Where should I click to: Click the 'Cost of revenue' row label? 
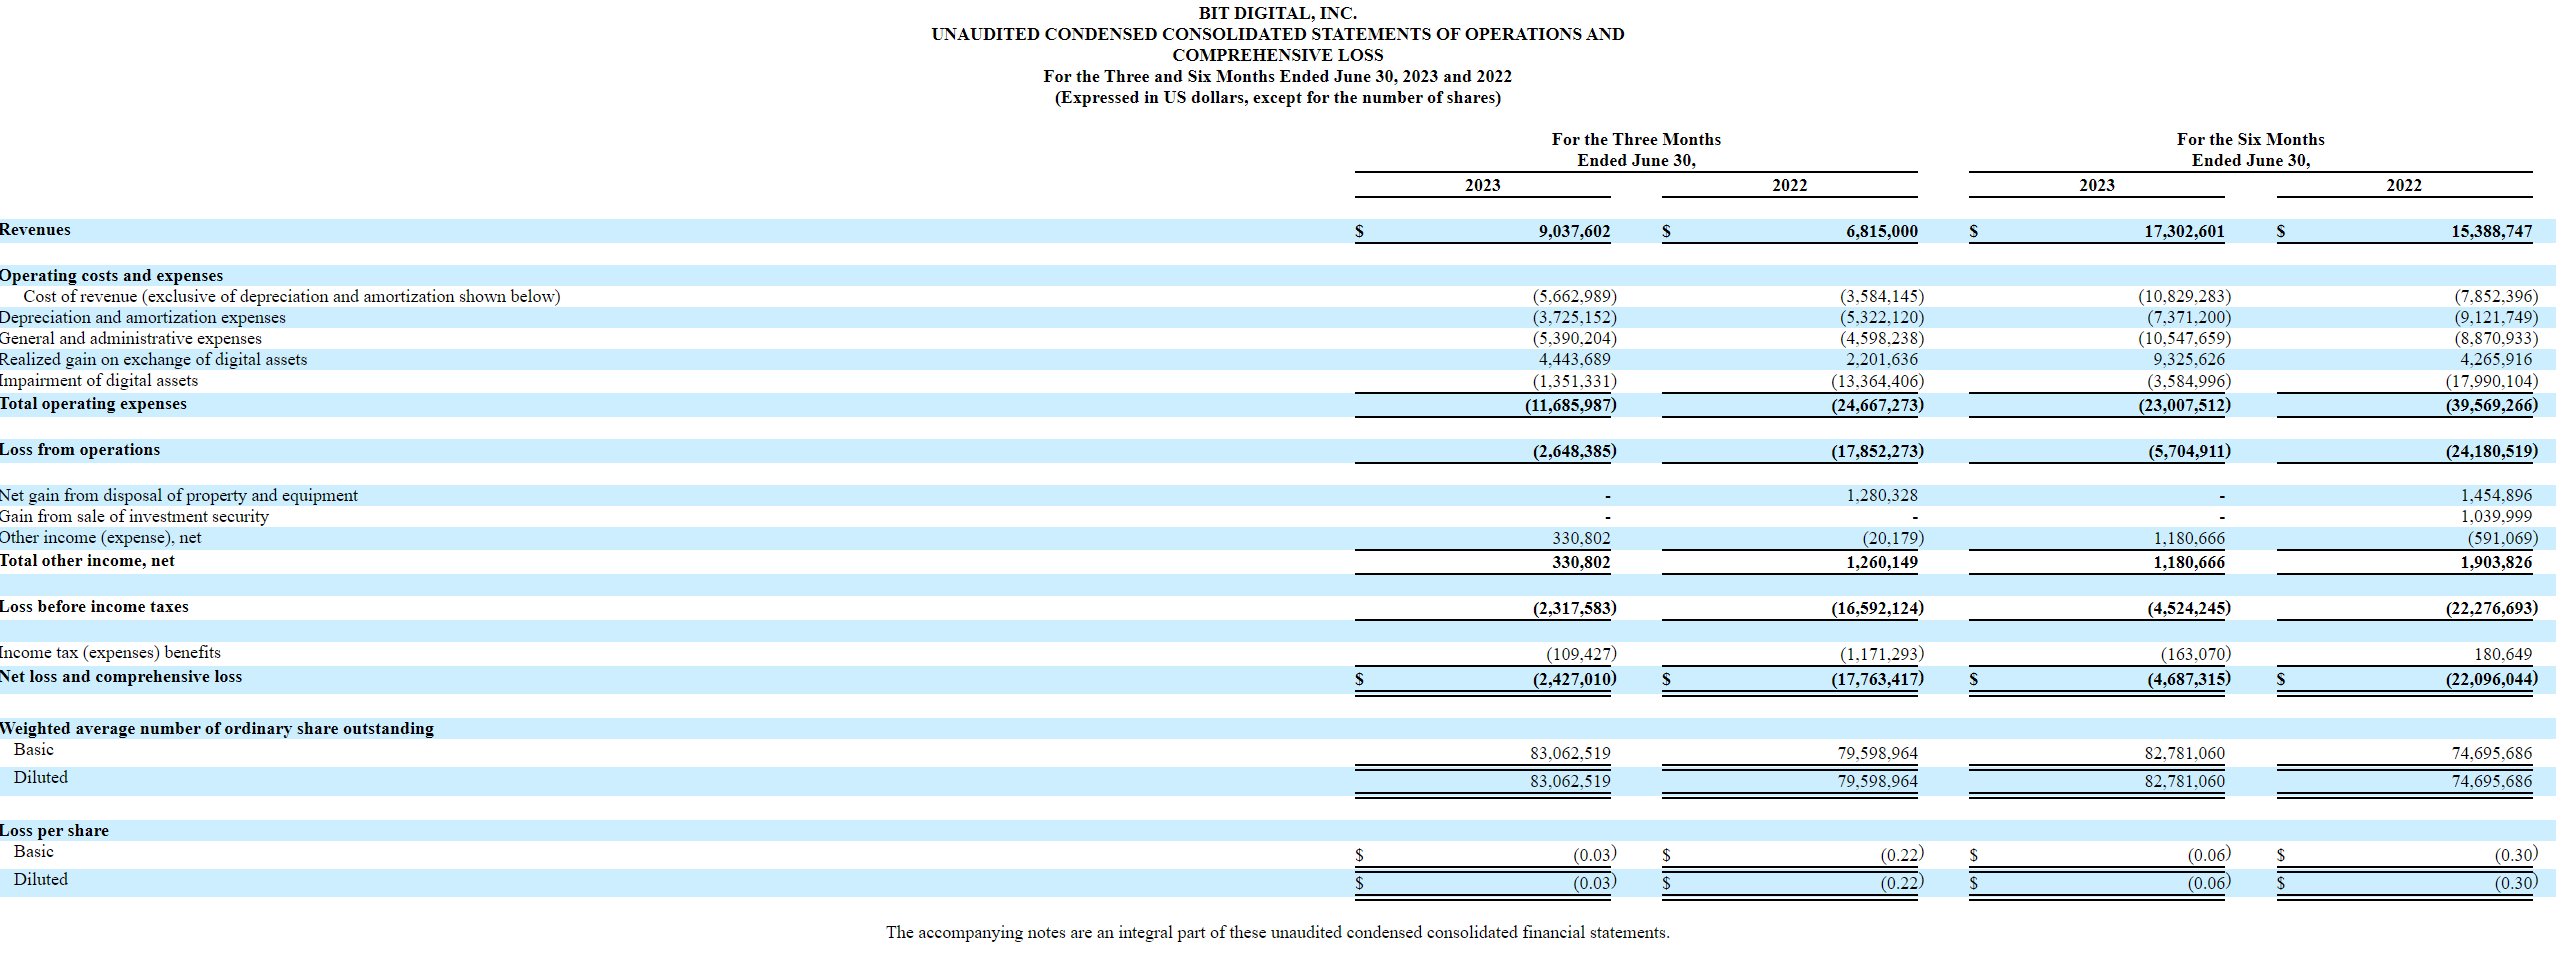click(x=292, y=296)
